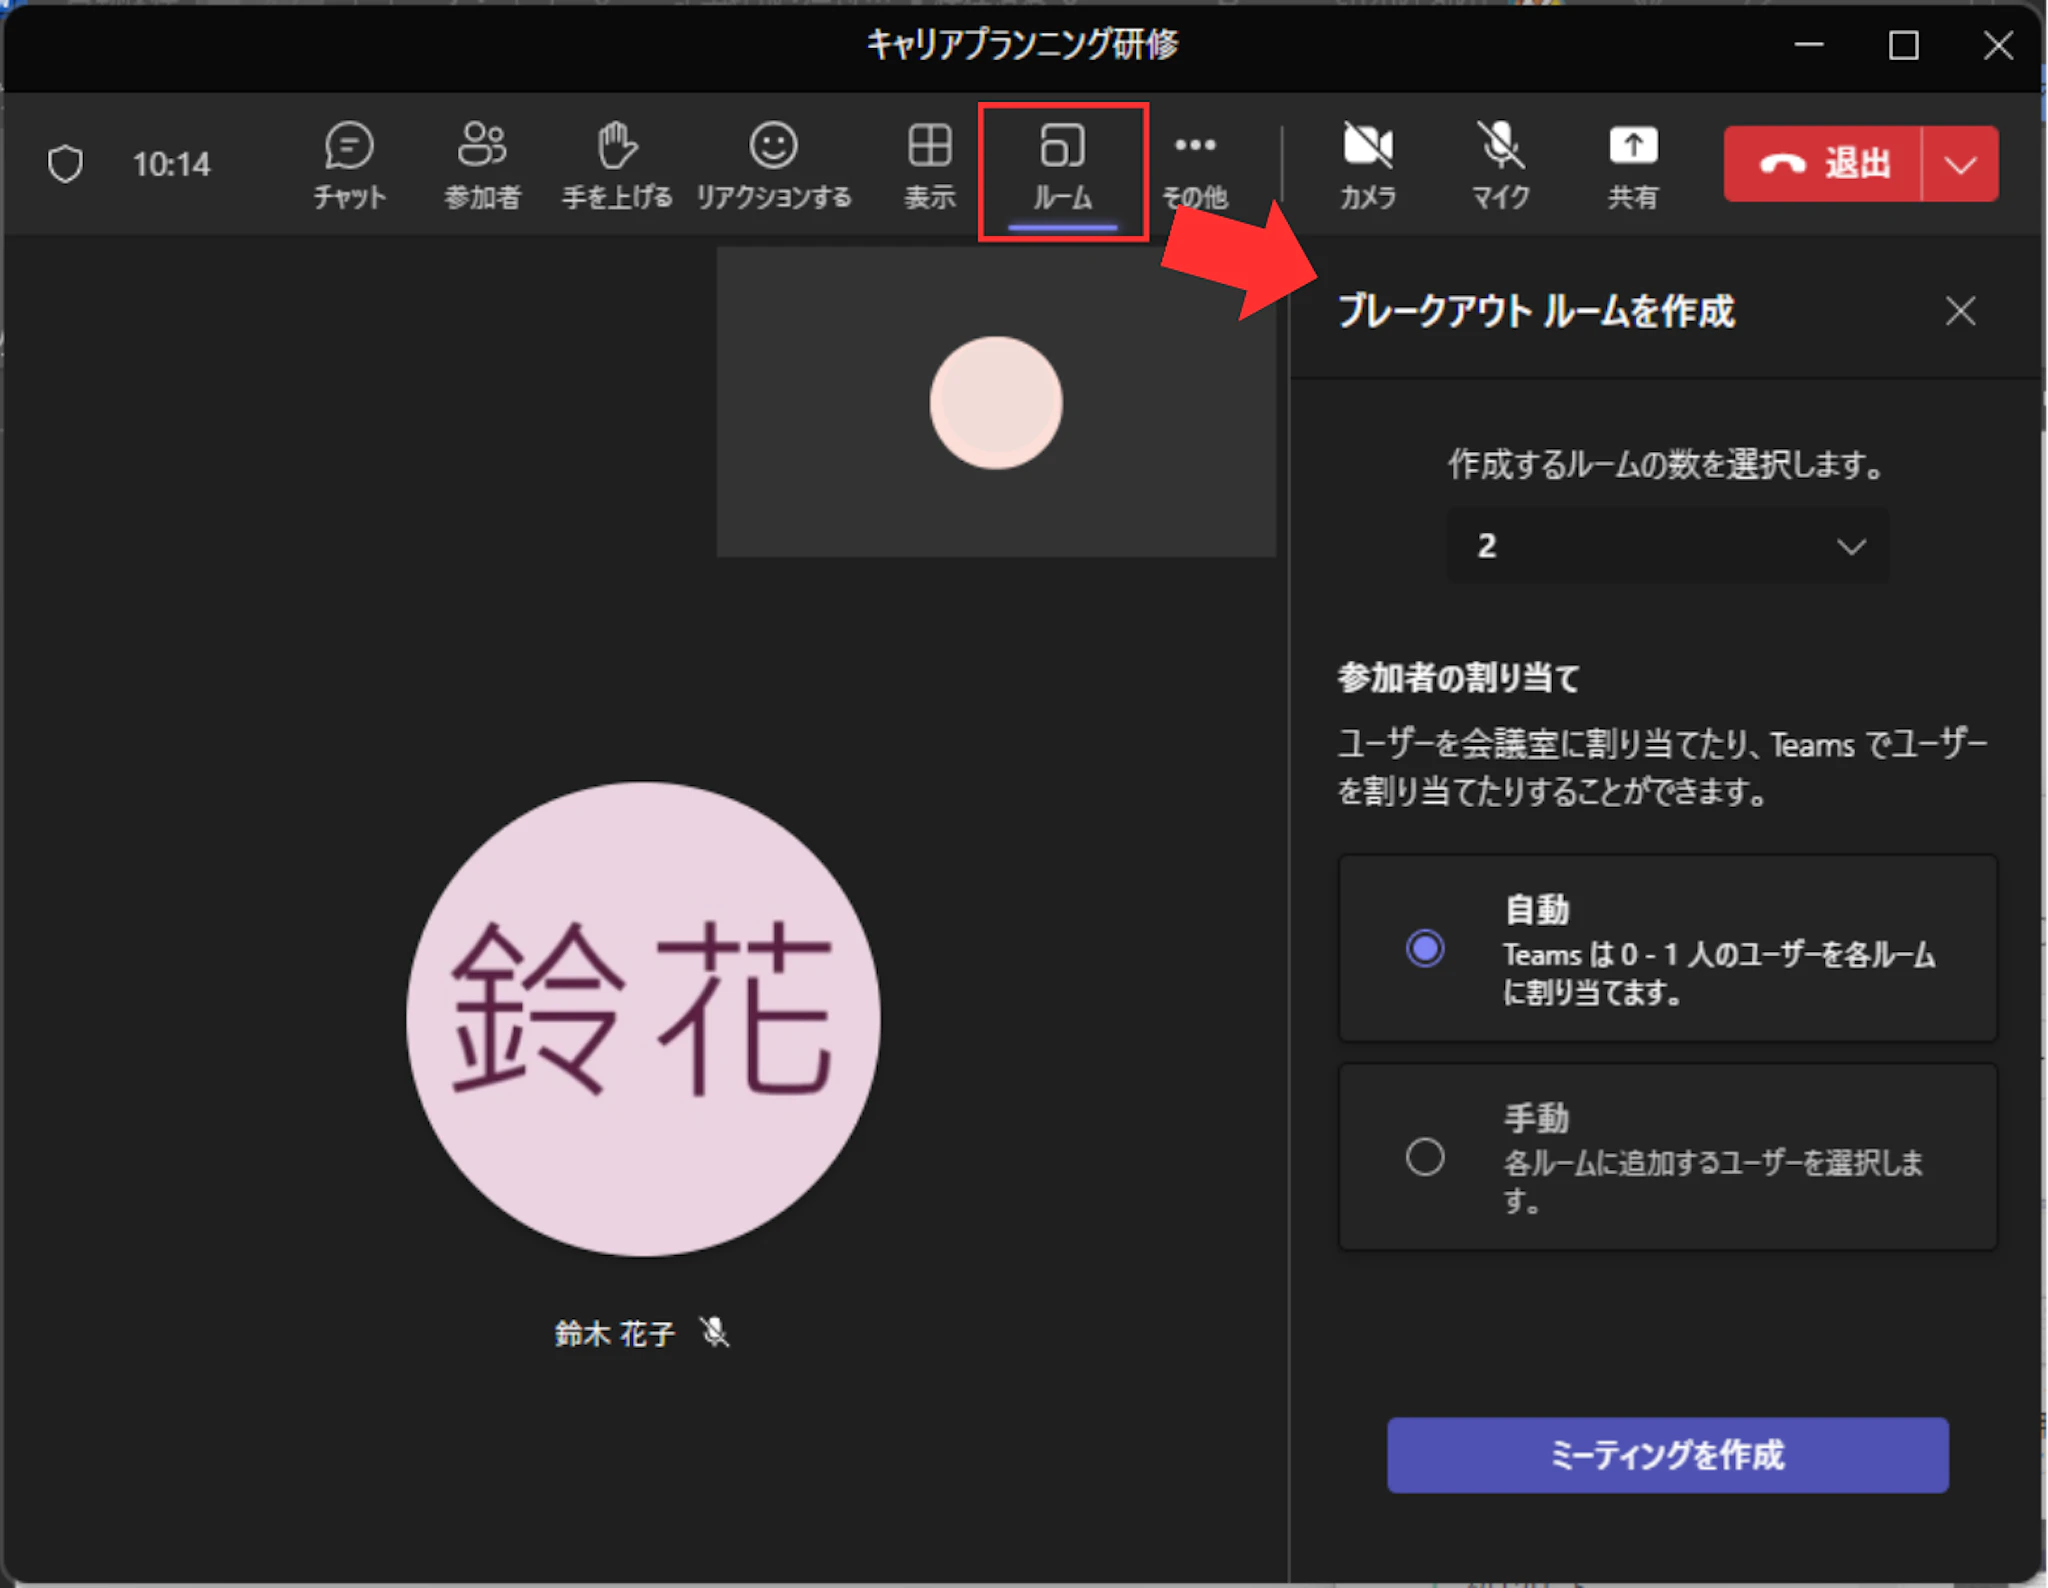This screenshot has height=1588, width=2048.
Task: Click the small self-view video tile
Action: [996, 402]
